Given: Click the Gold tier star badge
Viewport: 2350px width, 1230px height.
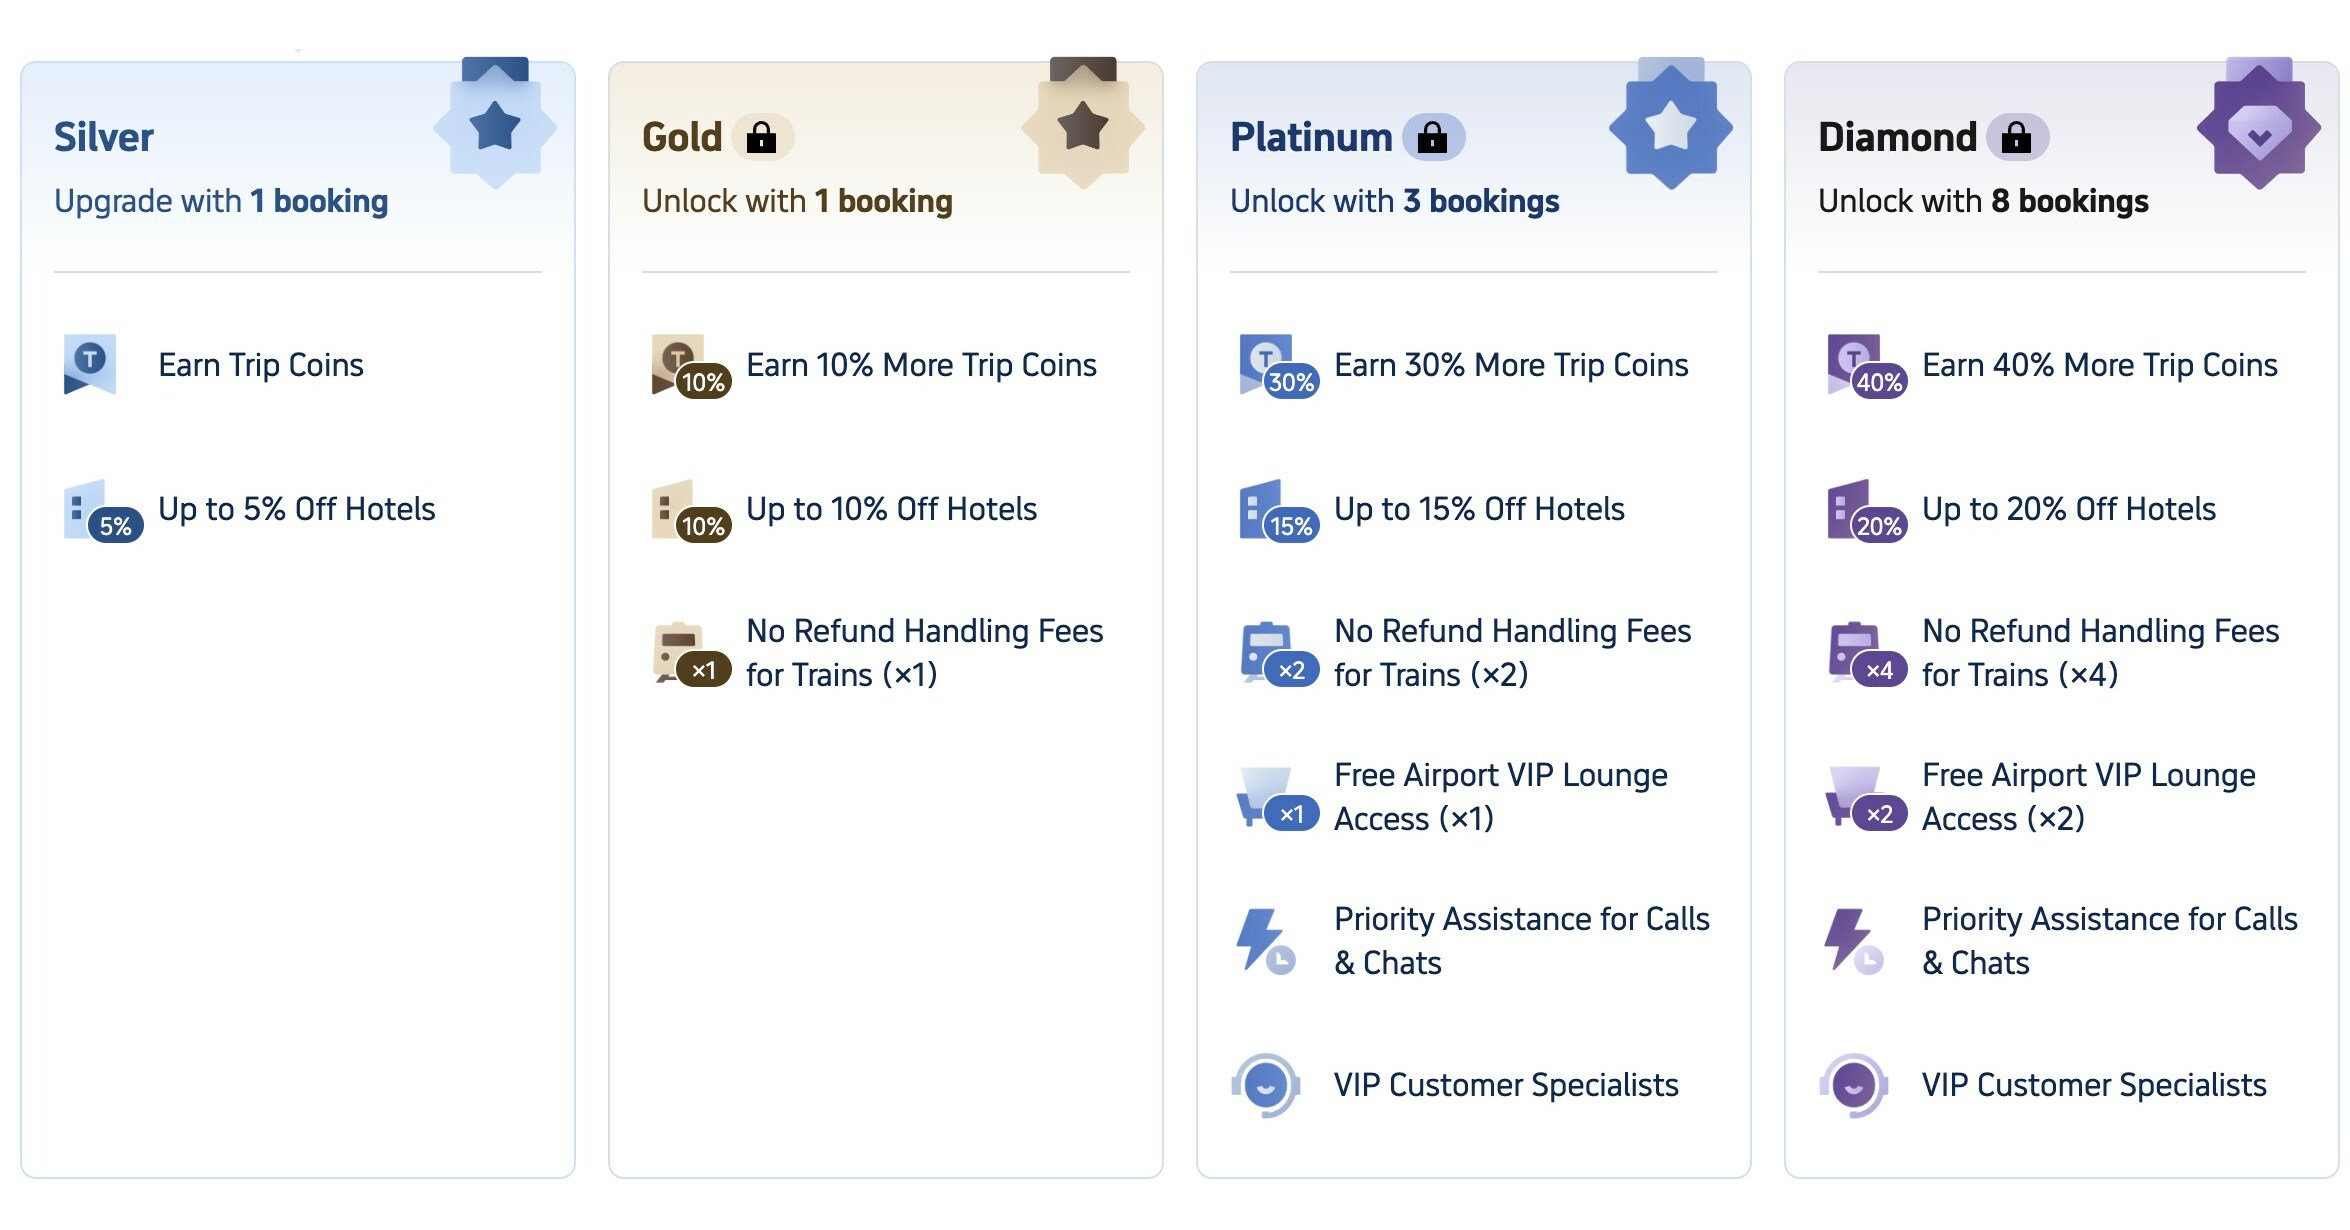Looking at the screenshot, I should click(1085, 125).
